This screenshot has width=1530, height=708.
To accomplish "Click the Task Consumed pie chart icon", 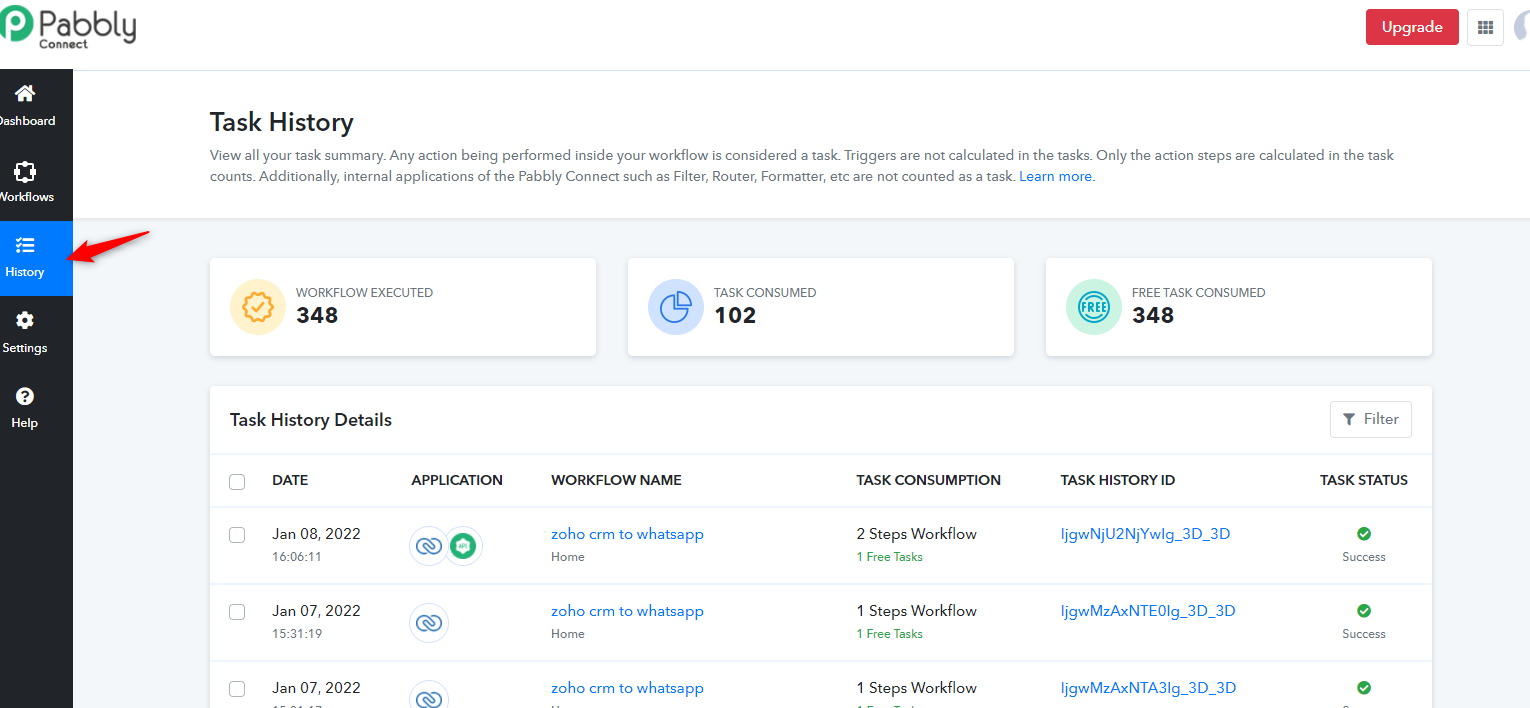I will click(x=676, y=307).
